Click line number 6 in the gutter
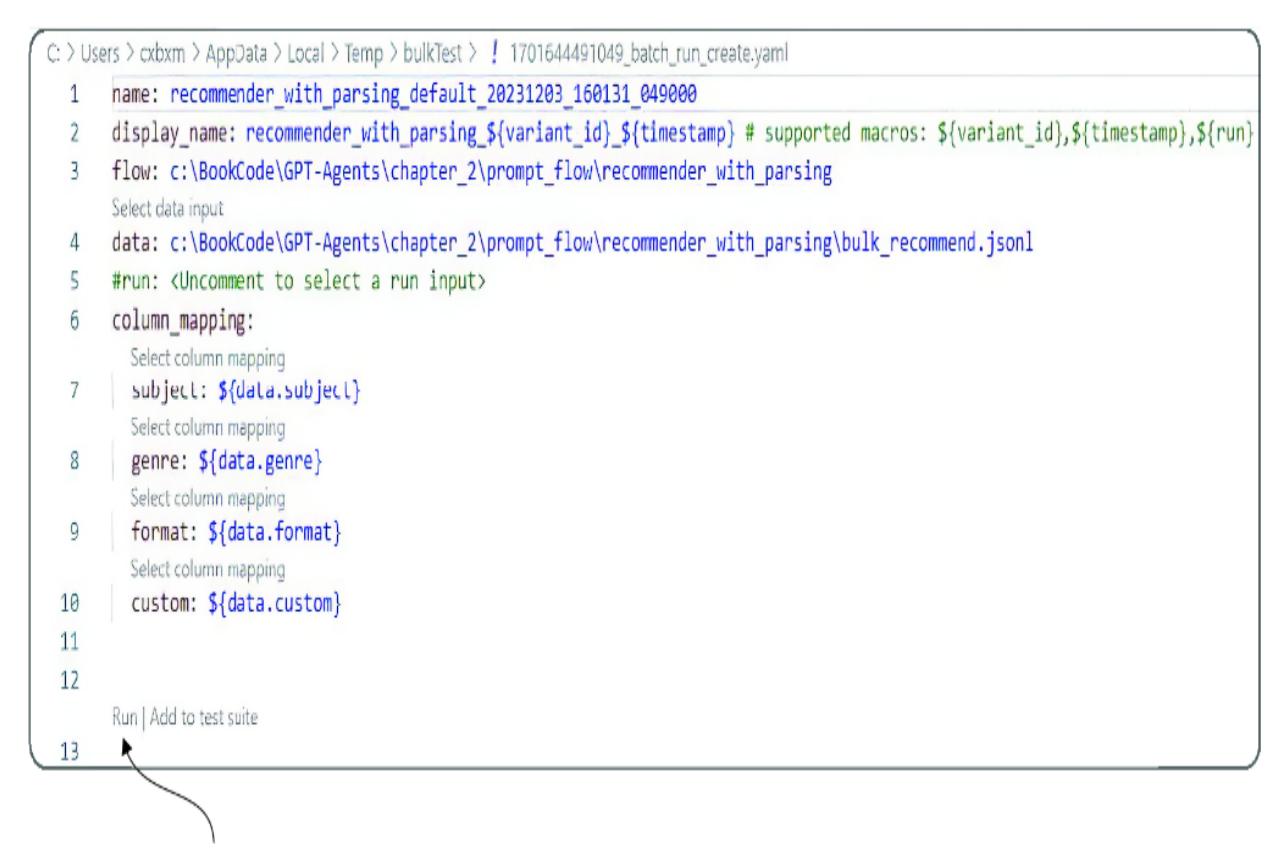The image size is (1286, 849). (59, 327)
